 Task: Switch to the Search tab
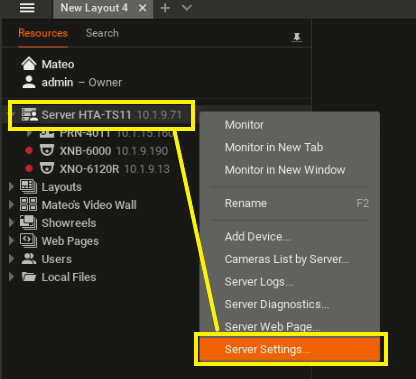click(102, 33)
